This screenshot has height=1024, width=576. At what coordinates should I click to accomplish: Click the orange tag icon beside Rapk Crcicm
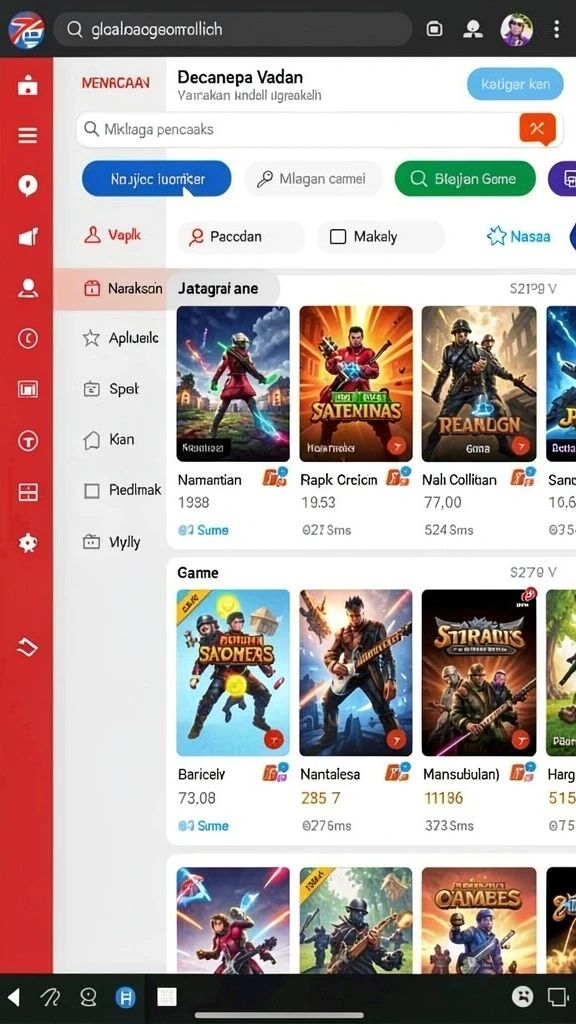[x=398, y=478]
